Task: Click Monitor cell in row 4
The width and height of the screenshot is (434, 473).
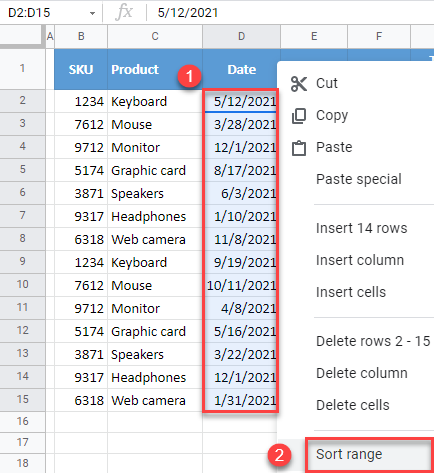Action: coord(155,147)
